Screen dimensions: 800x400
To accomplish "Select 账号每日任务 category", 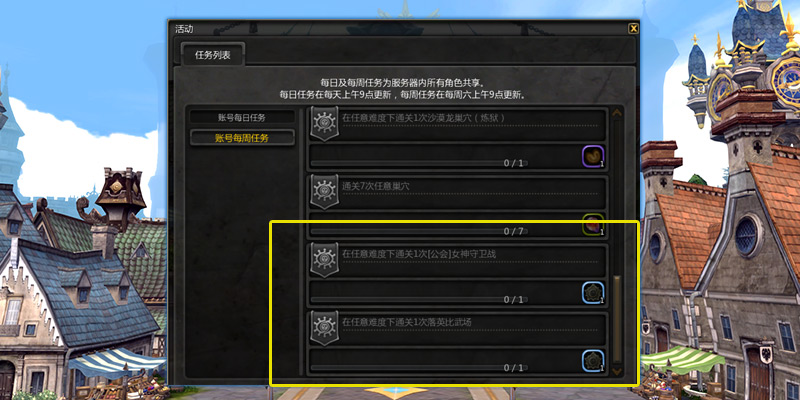I will coord(242,117).
